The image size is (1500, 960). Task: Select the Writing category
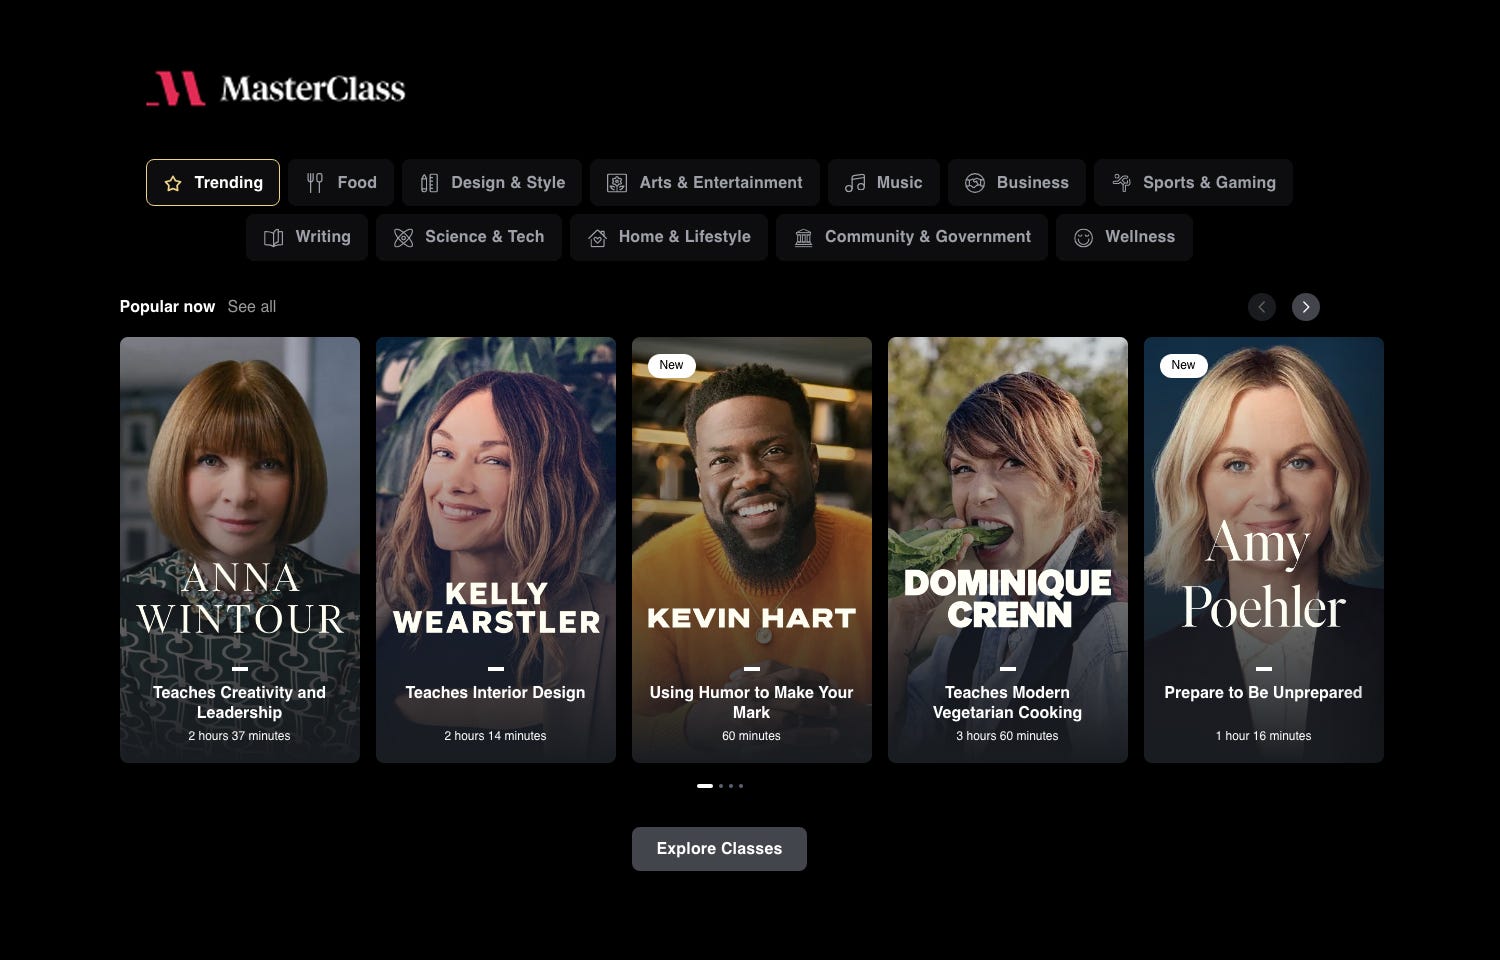[307, 237]
